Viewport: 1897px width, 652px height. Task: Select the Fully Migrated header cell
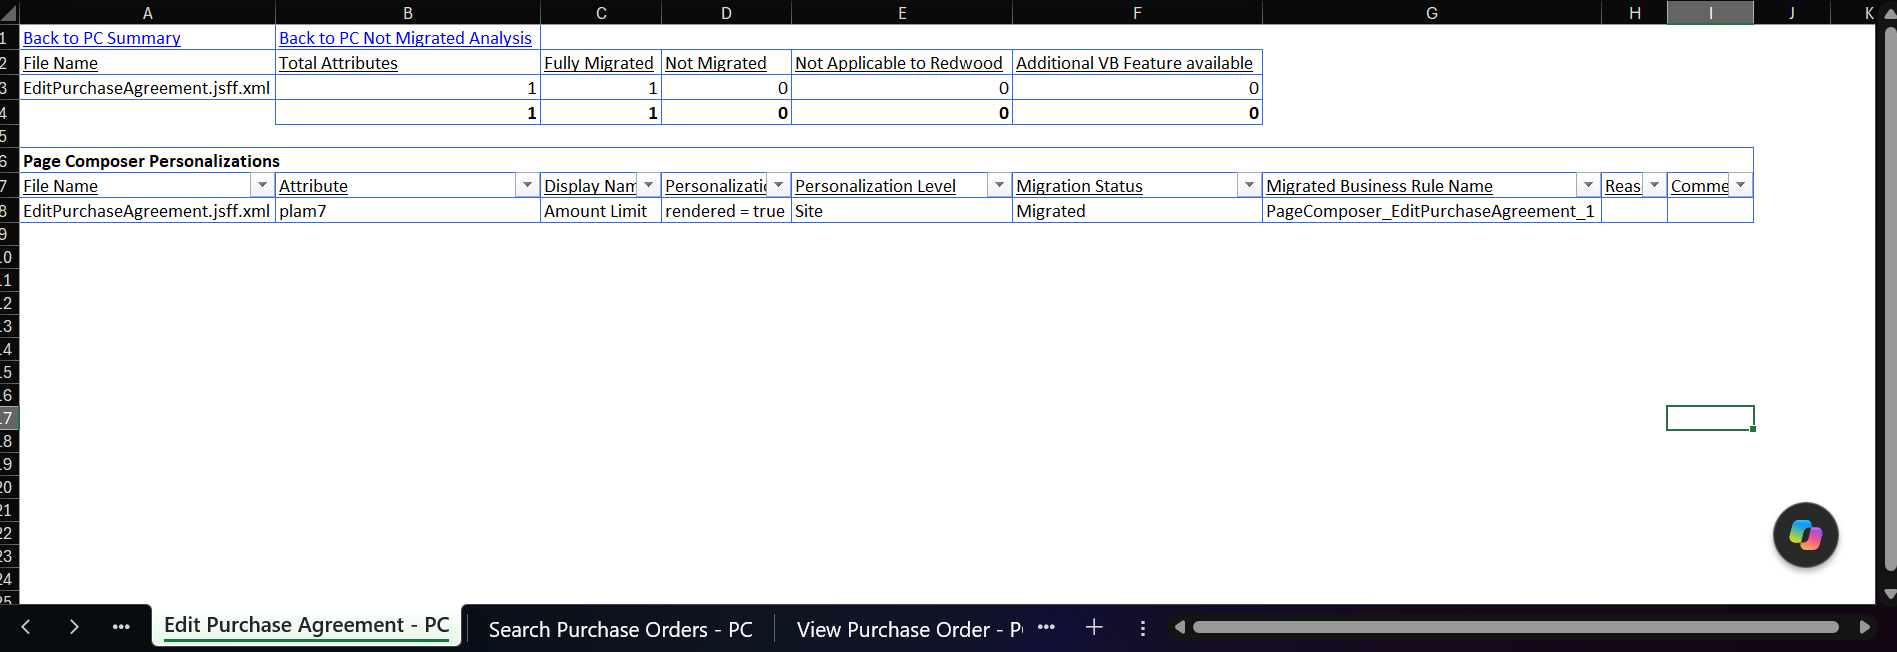[601, 63]
